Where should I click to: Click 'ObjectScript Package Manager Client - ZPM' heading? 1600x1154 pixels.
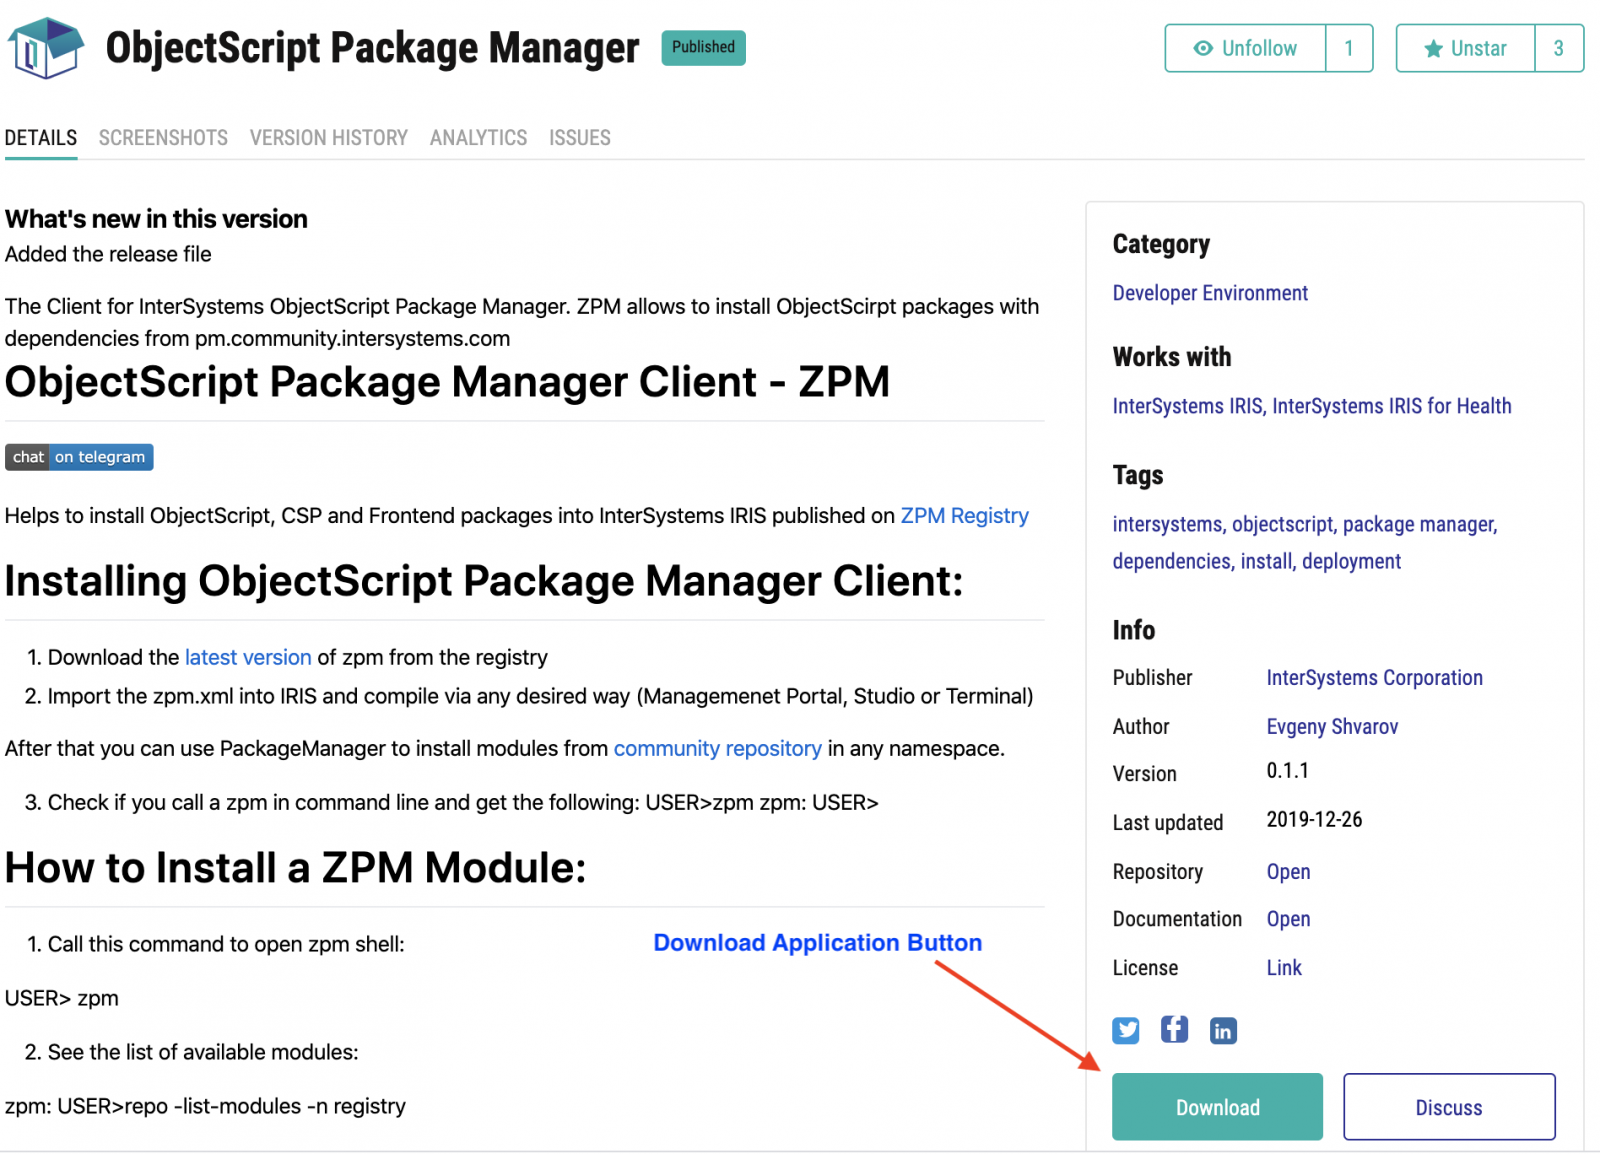tap(447, 382)
